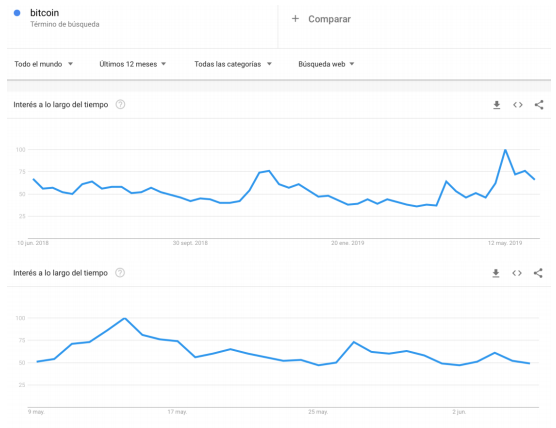Download the second interest chart data

pos(496,273)
